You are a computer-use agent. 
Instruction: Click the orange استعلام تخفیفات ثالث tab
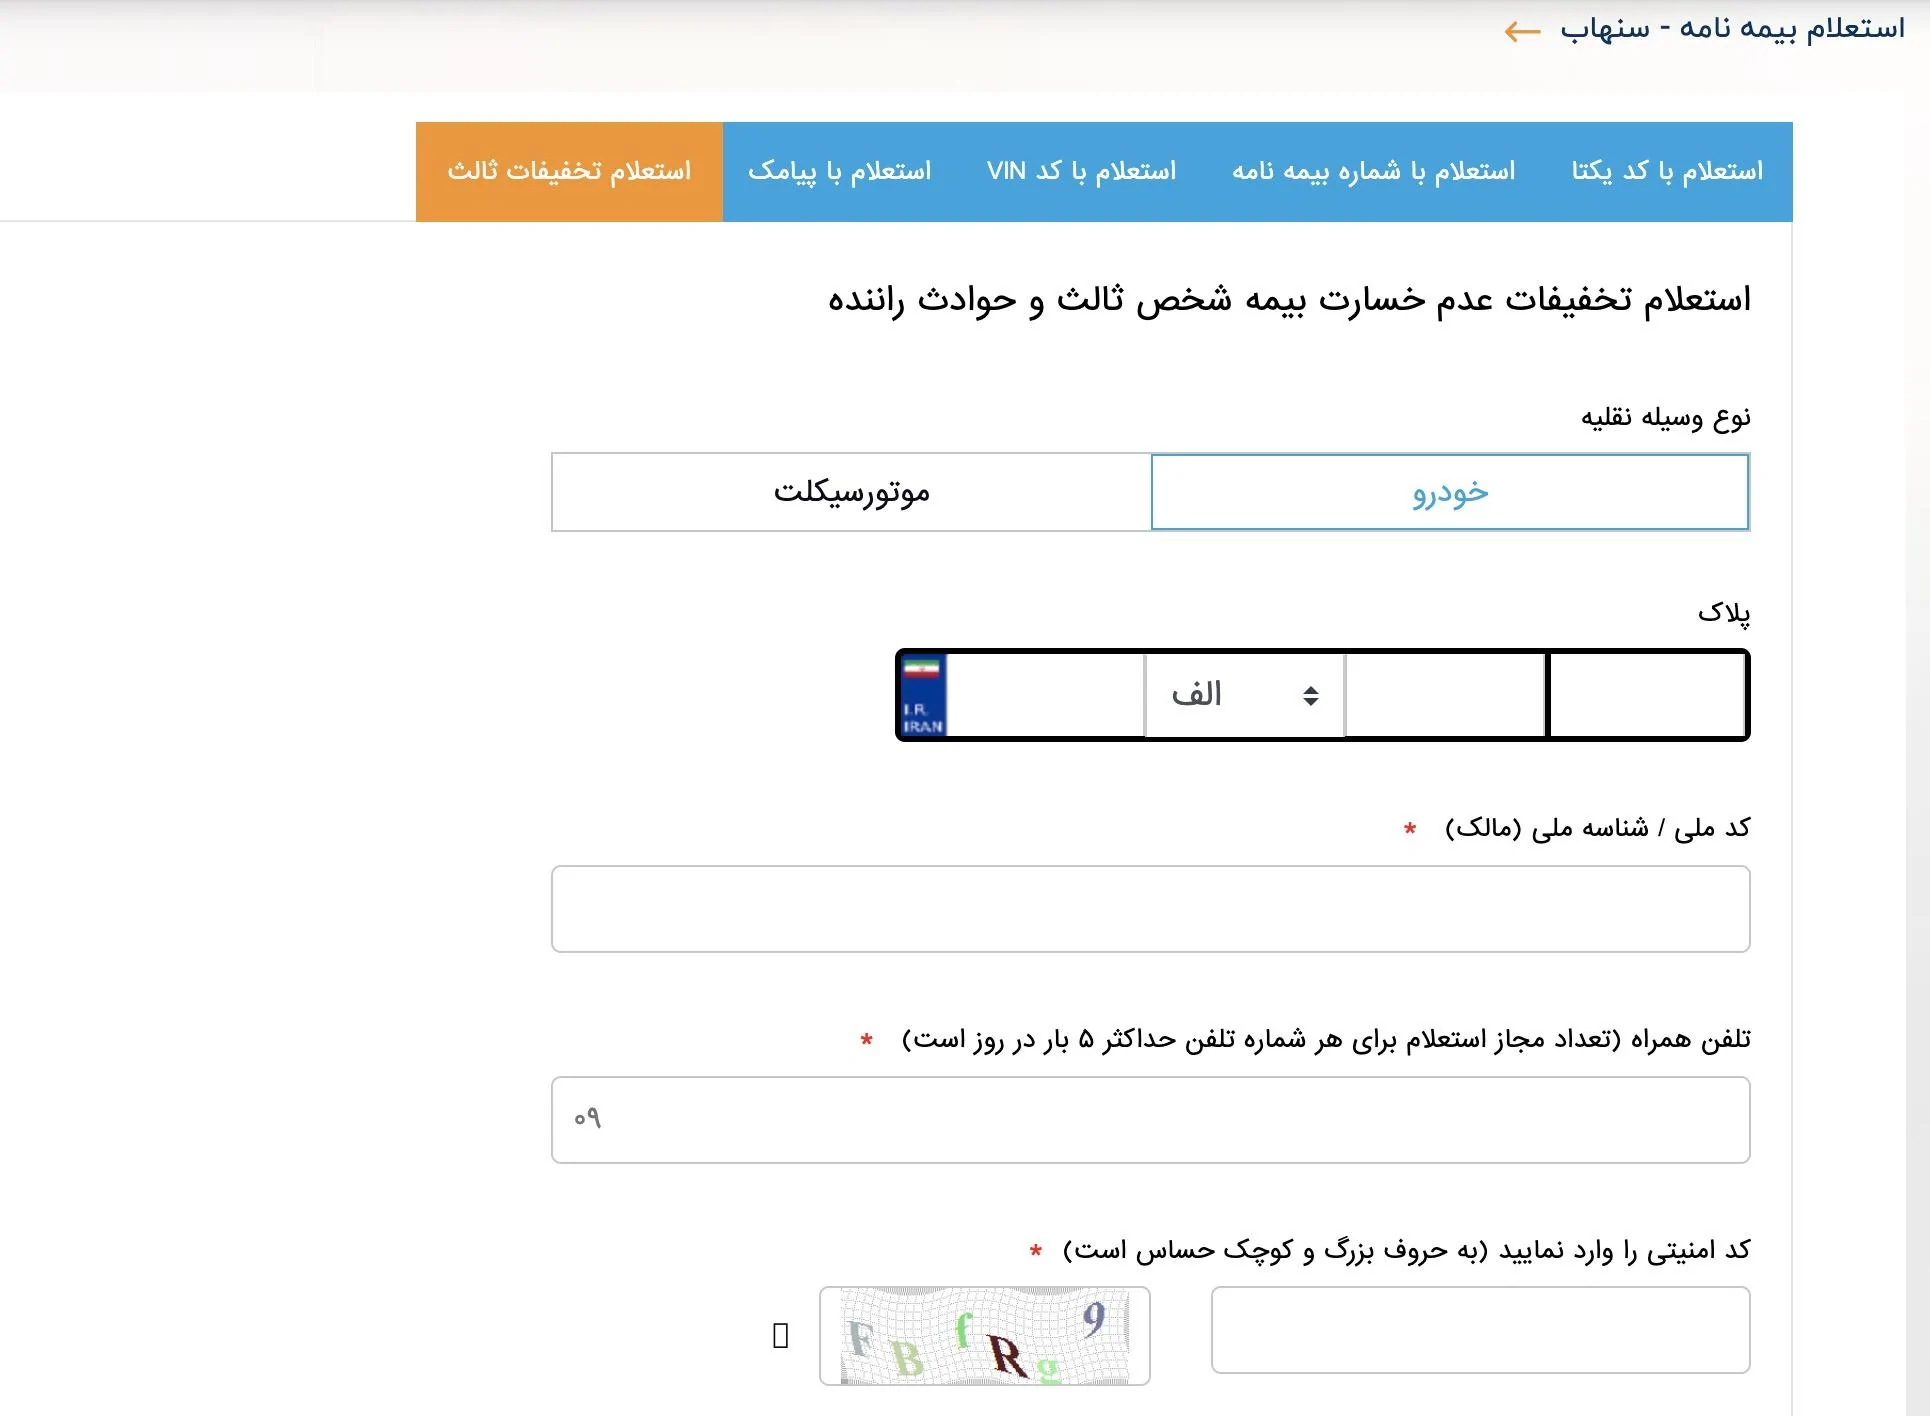[x=569, y=171]
